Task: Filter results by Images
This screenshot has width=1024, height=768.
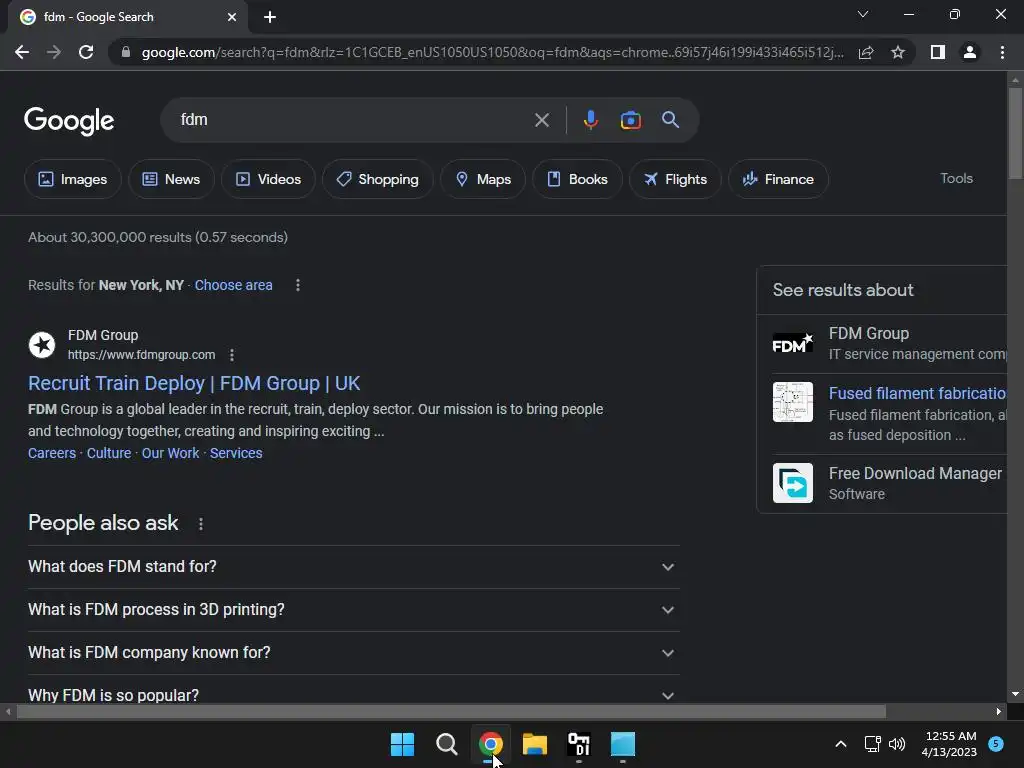Action: (72, 179)
